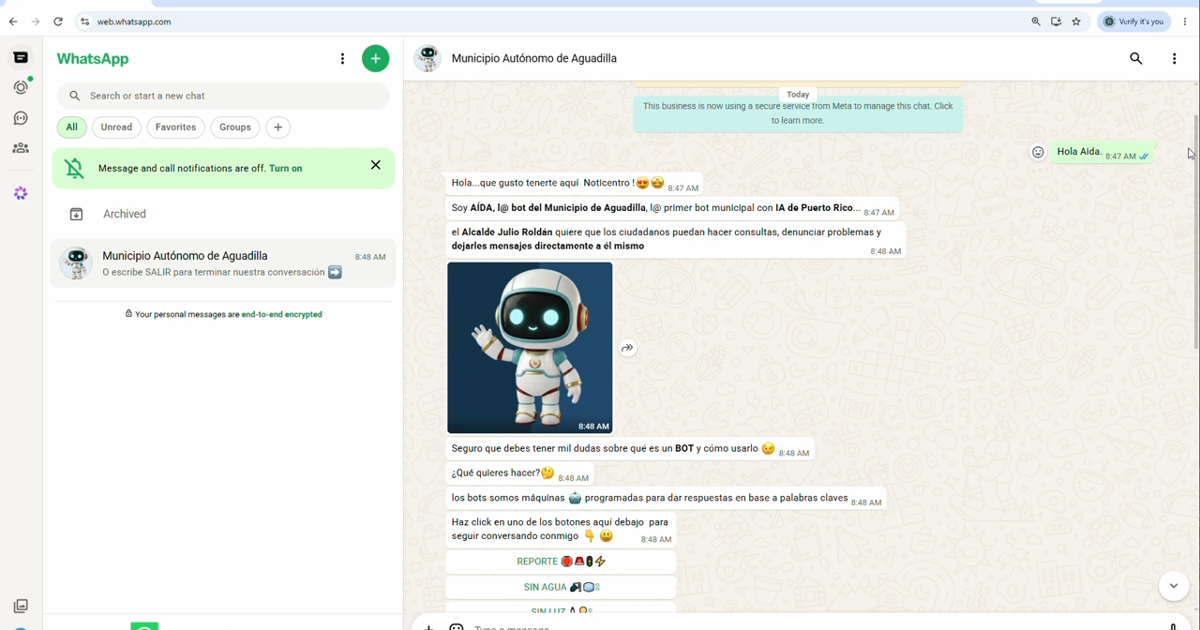This screenshot has height=630, width=1200.
Task: Select the All chat filter
Action: 72,127
